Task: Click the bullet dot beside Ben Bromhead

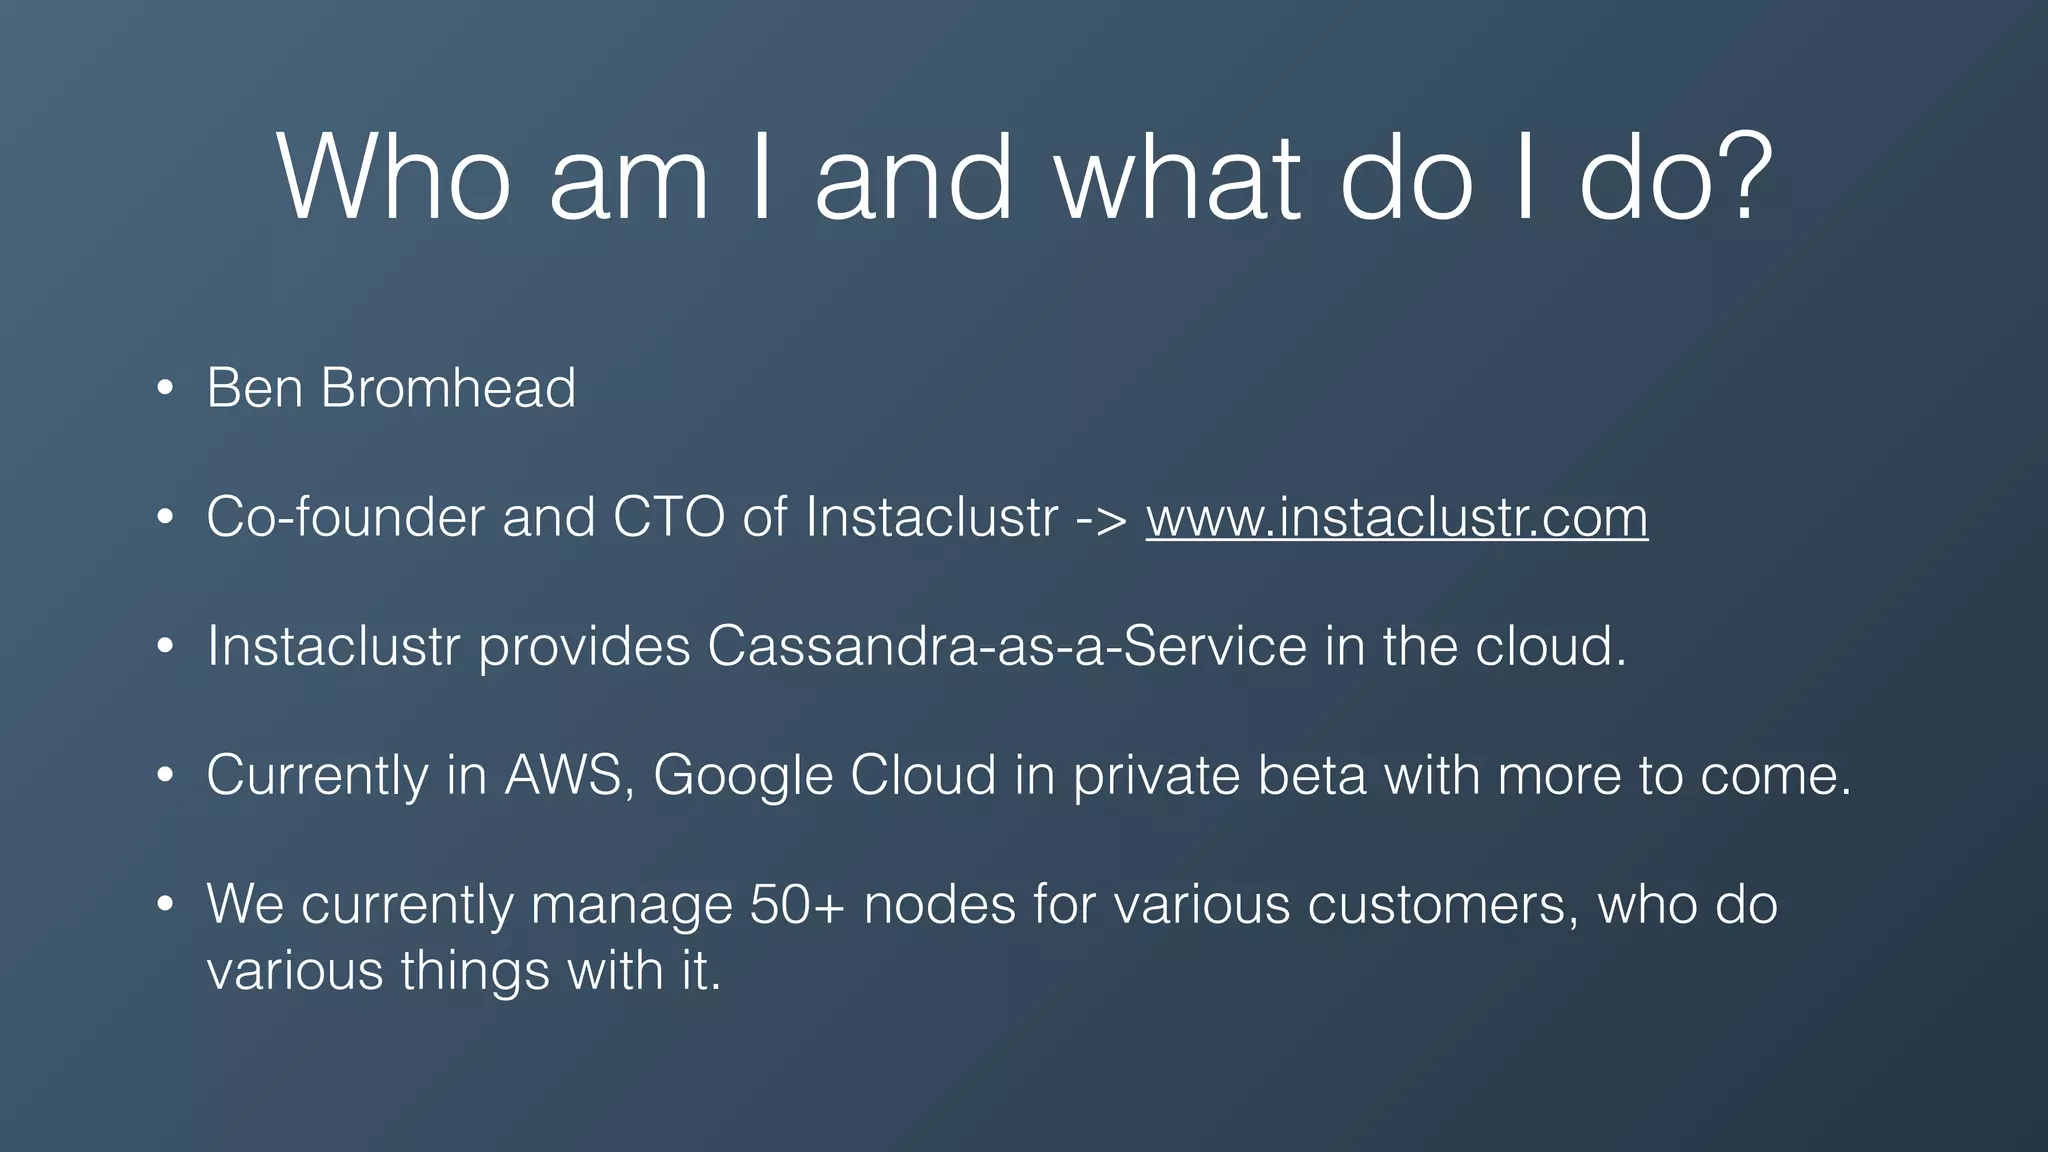Action: [x=166, y=388]
